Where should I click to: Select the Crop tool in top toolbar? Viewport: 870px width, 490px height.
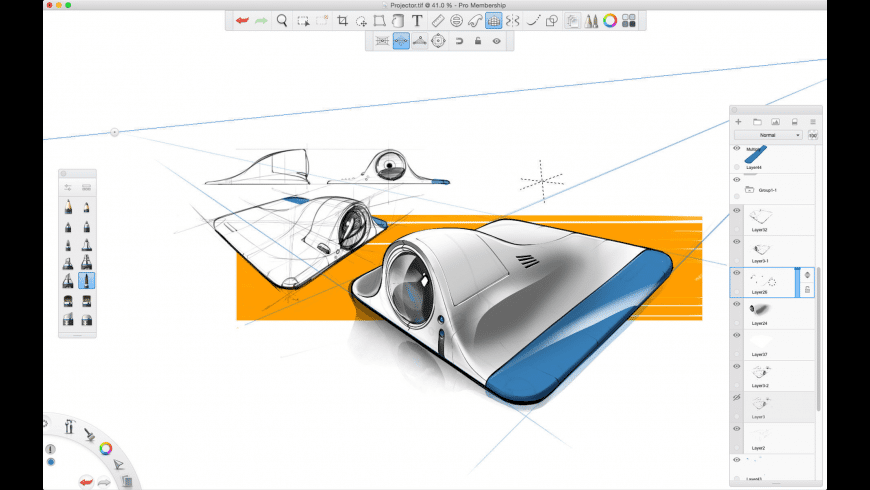tap(342, 20)
